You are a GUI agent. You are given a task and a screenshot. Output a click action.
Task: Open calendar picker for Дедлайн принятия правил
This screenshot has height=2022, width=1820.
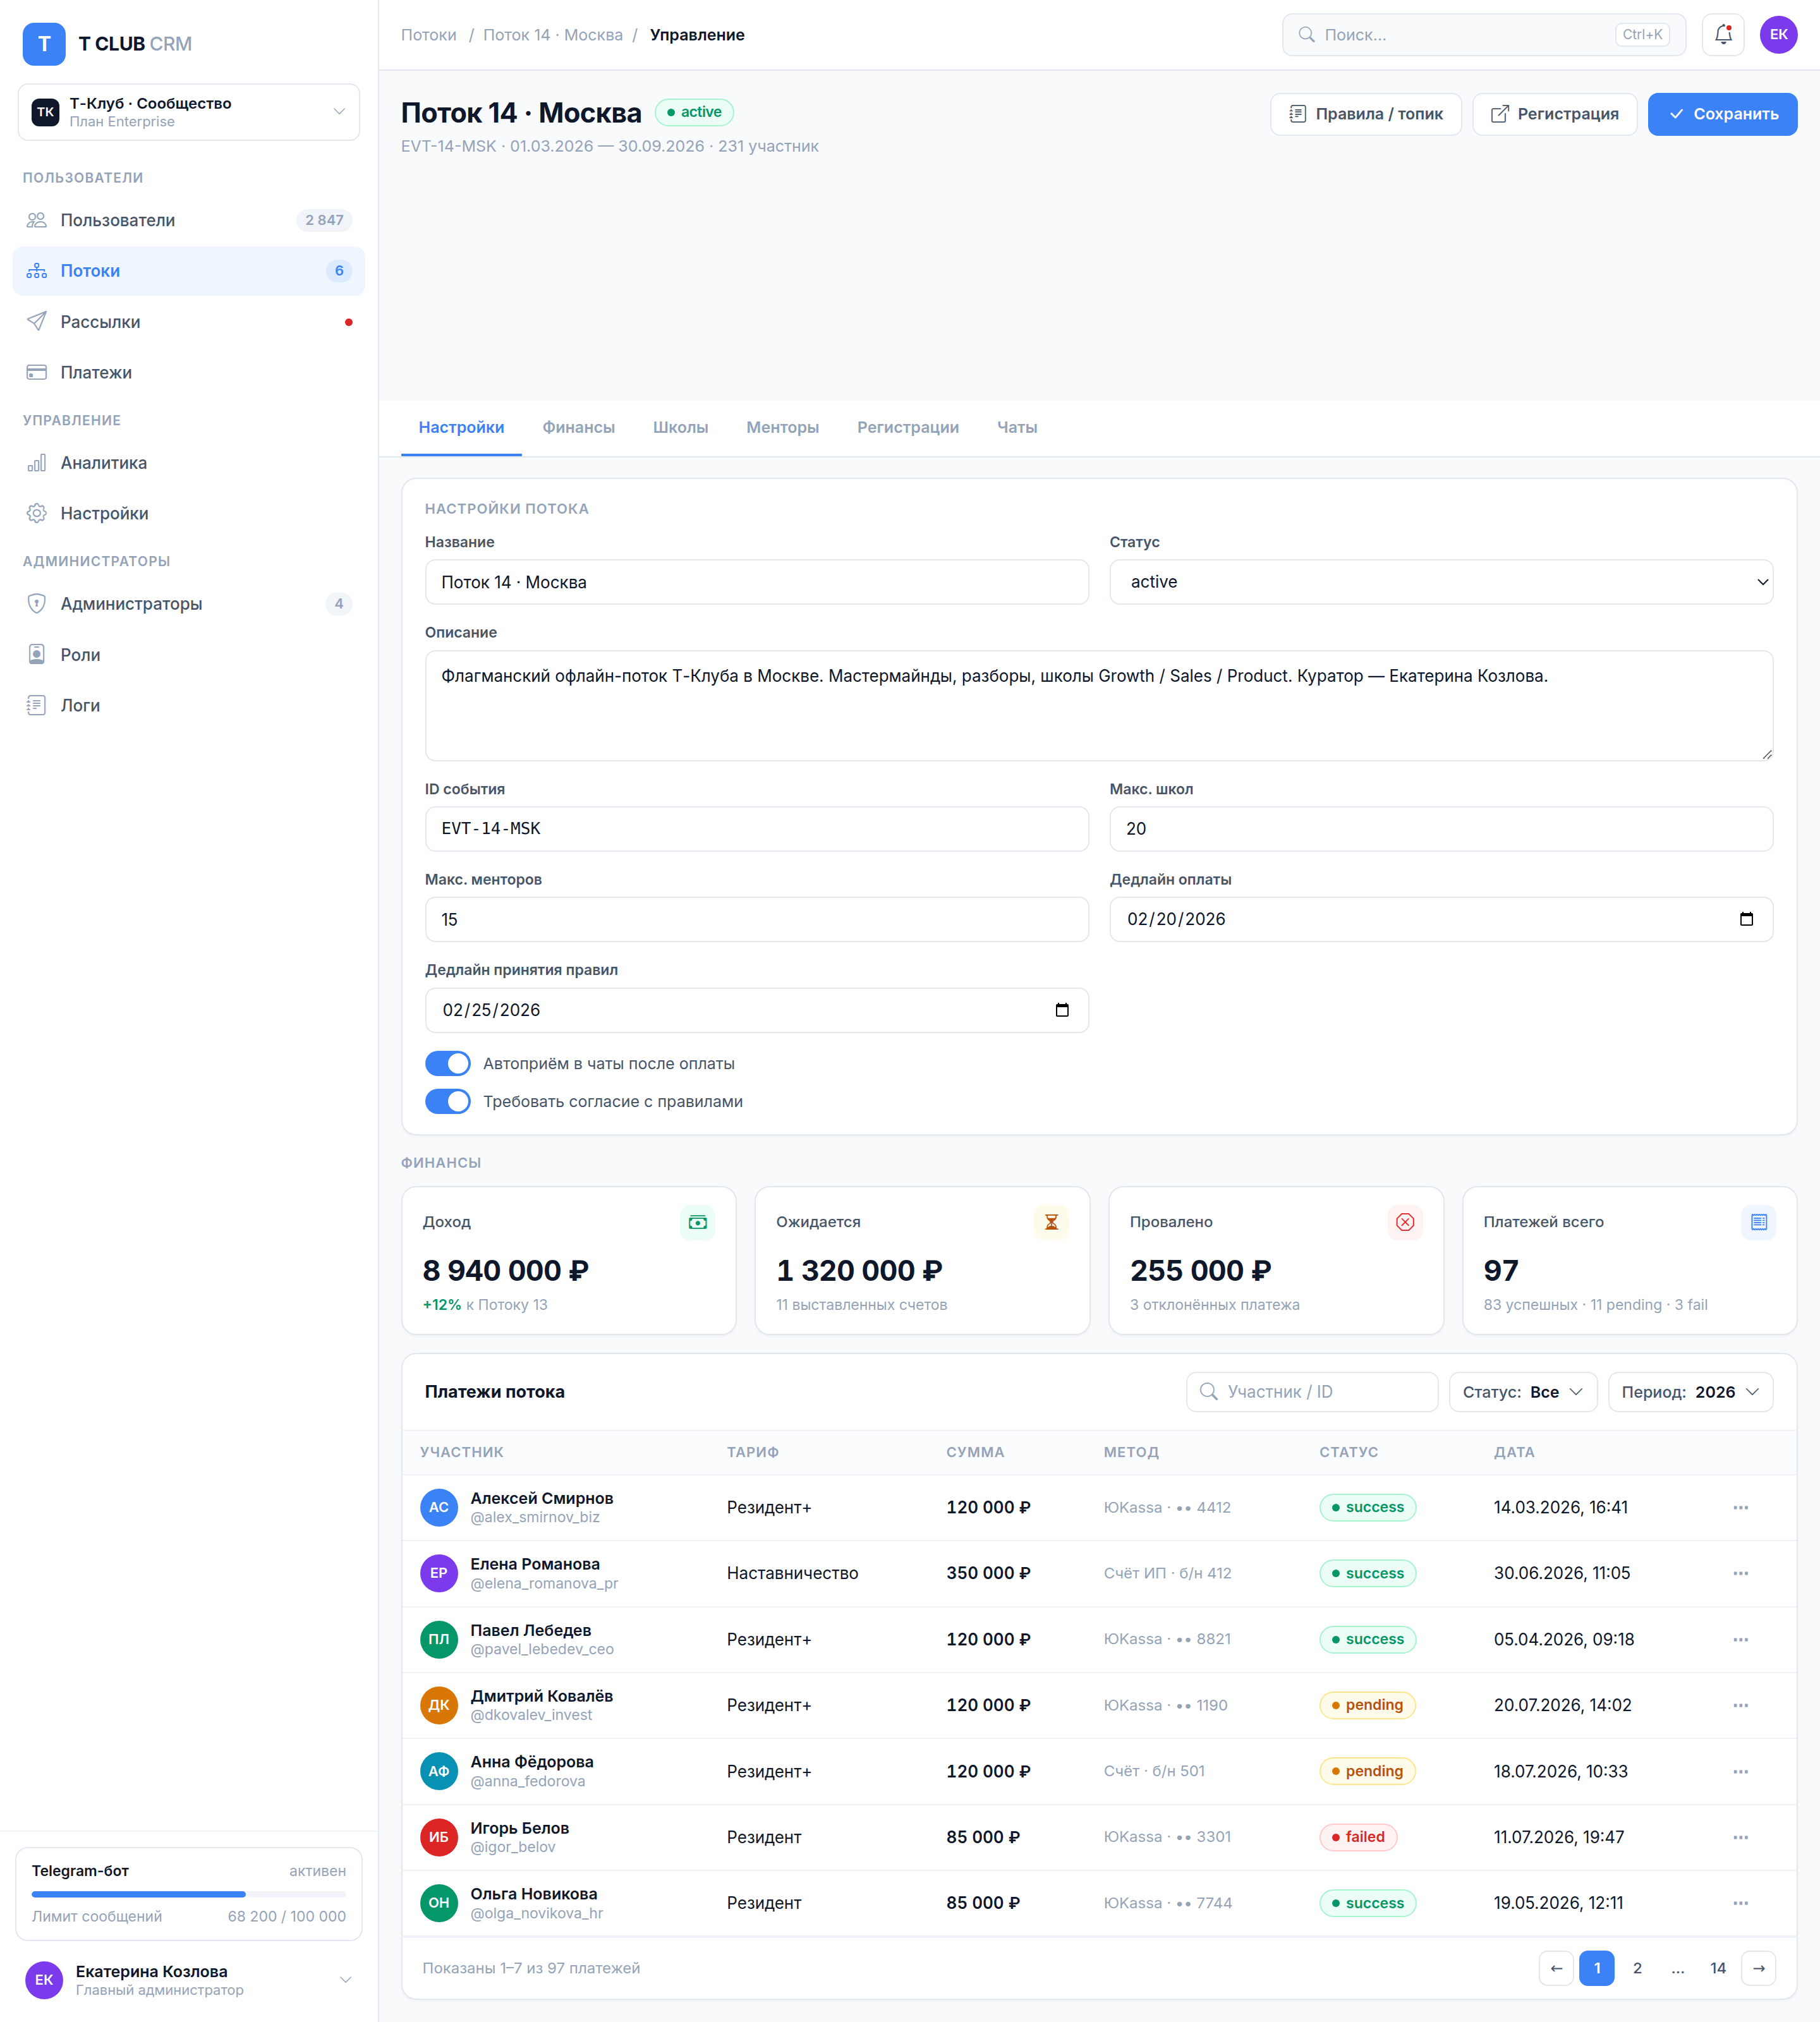tap(1062, 1010)
